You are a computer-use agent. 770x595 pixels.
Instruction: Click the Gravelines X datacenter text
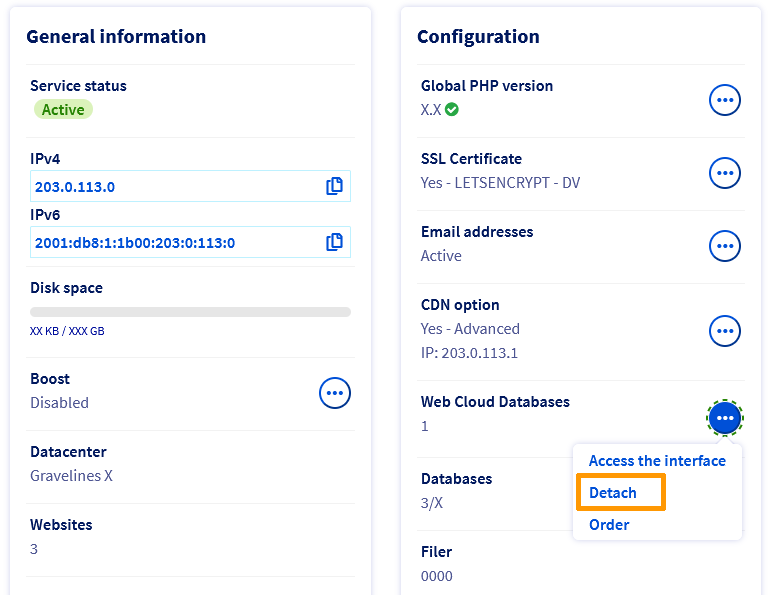point(71,476)
